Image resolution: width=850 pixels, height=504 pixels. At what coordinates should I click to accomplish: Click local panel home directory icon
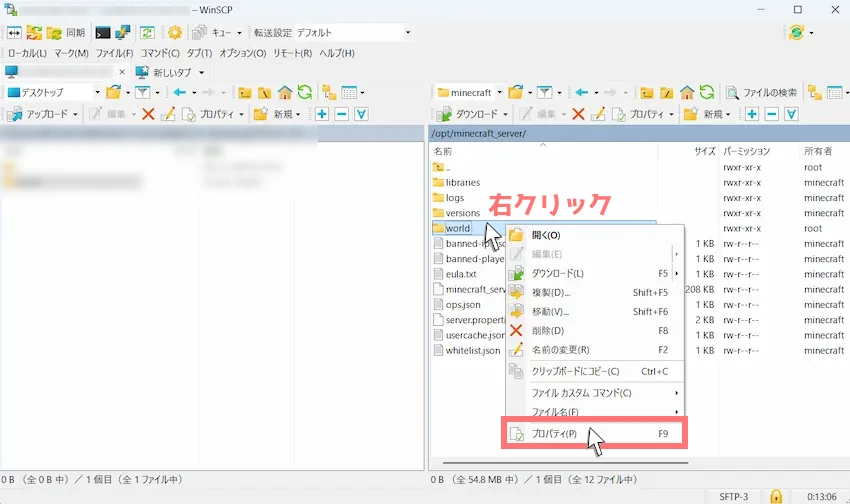[285, 93]
